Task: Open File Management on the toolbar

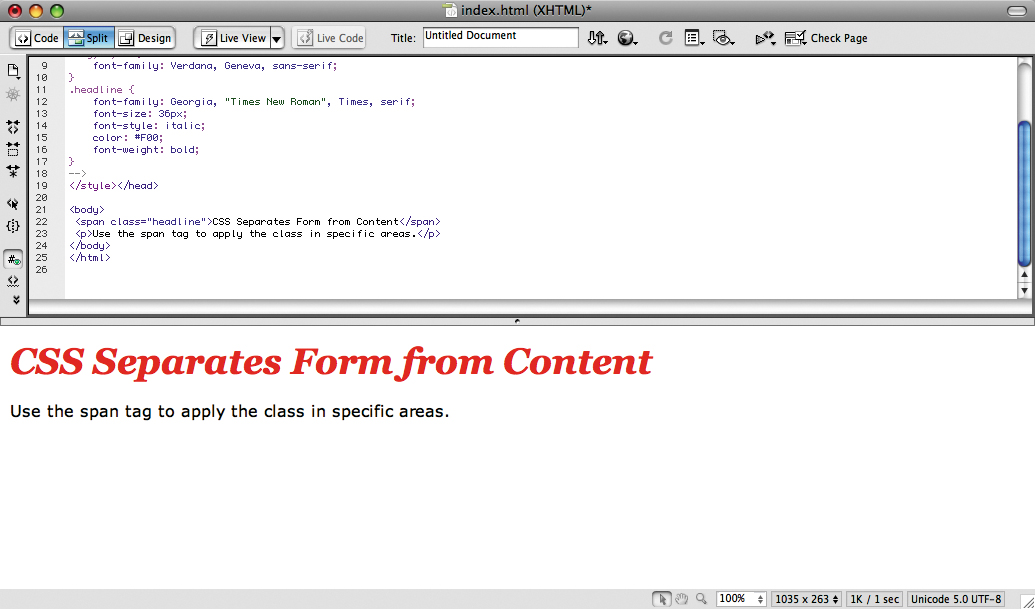Action: pyautogui.click(x=598, y=38)
